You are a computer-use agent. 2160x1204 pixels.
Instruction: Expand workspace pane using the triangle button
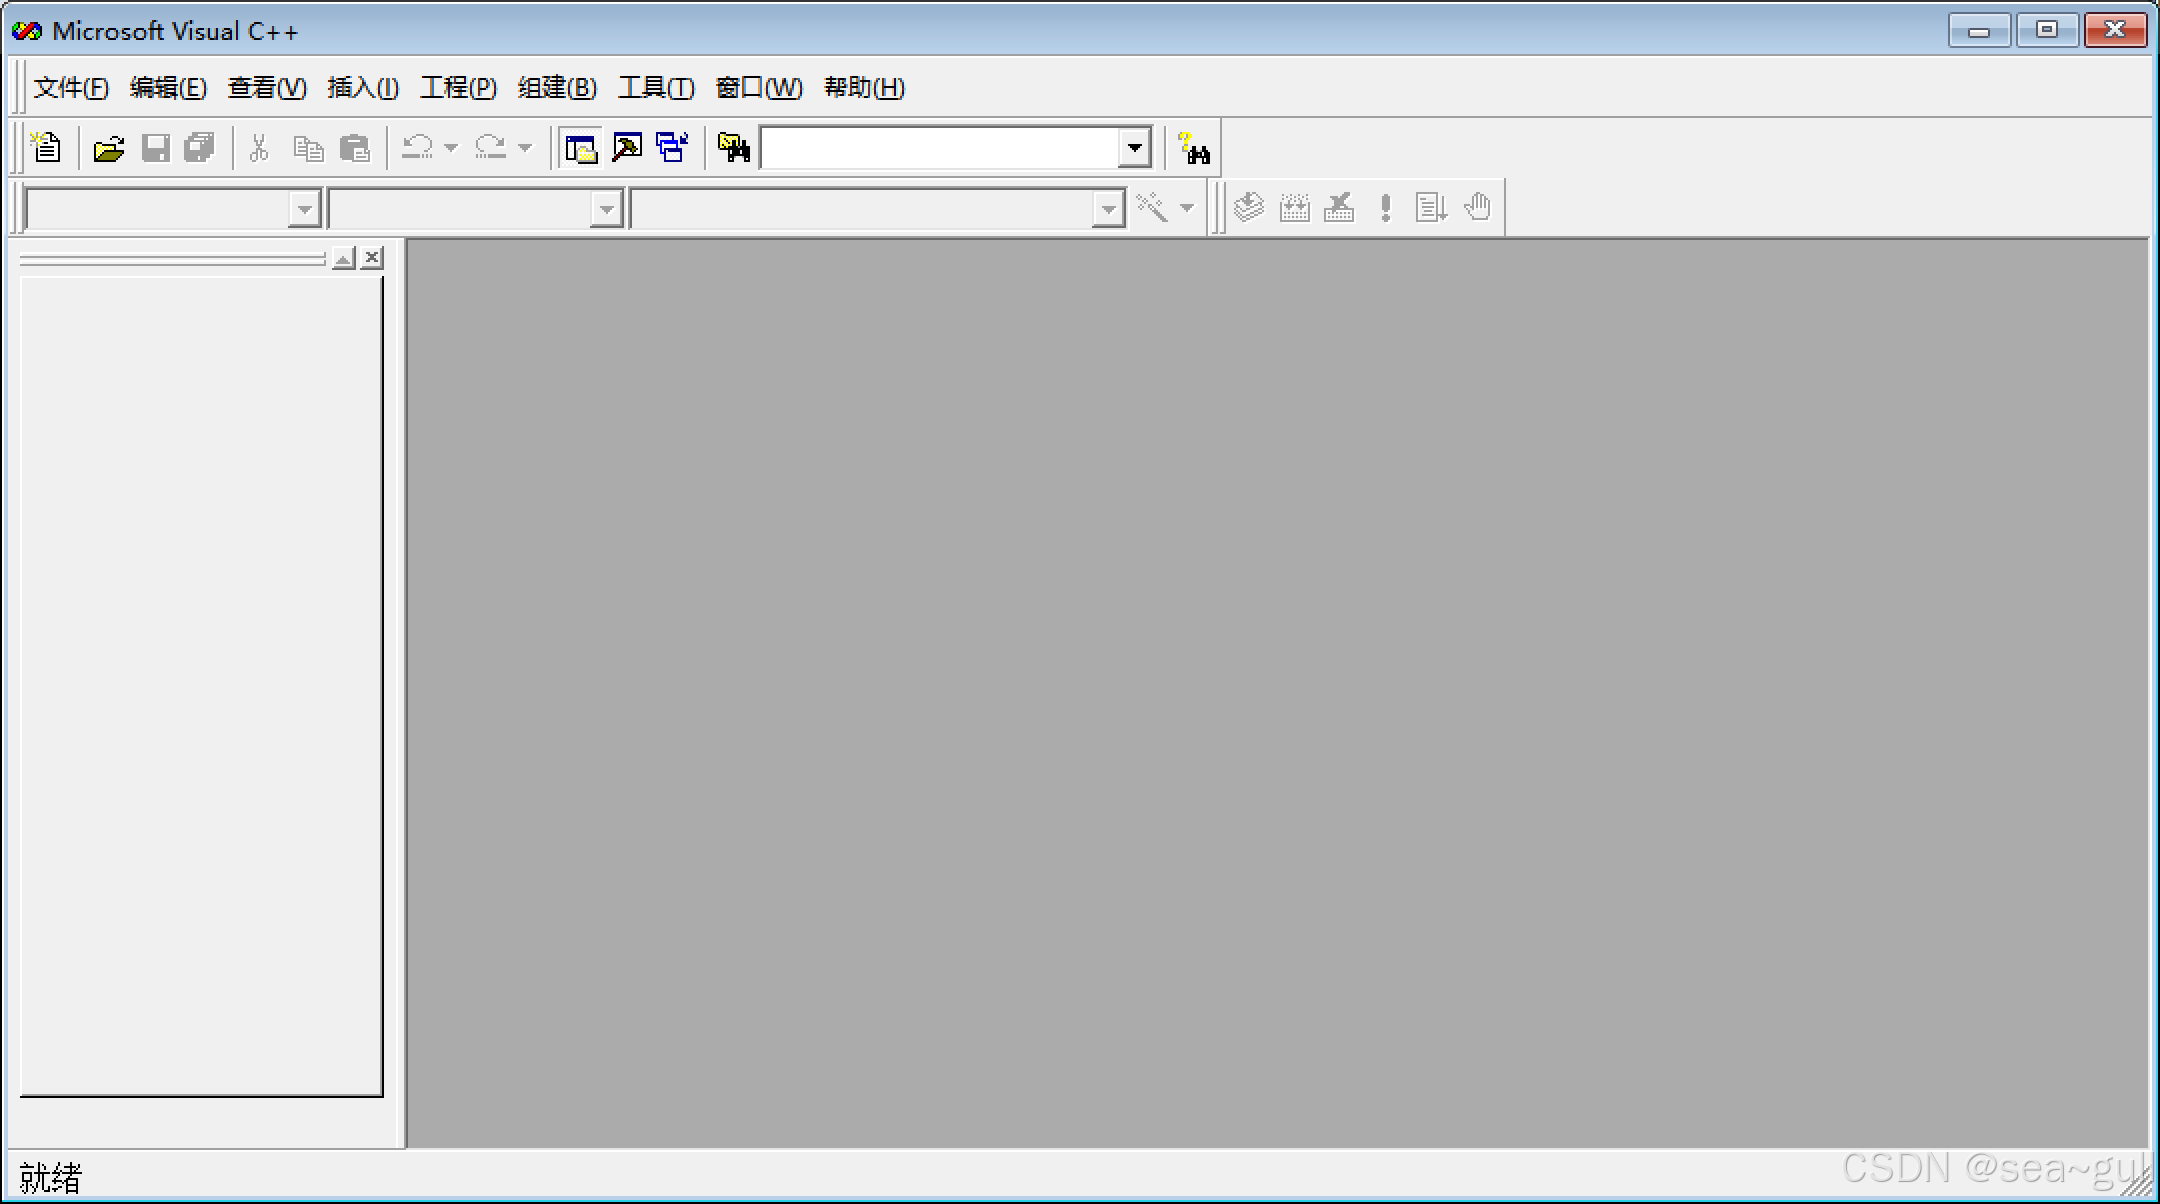(x=343, y=259)
